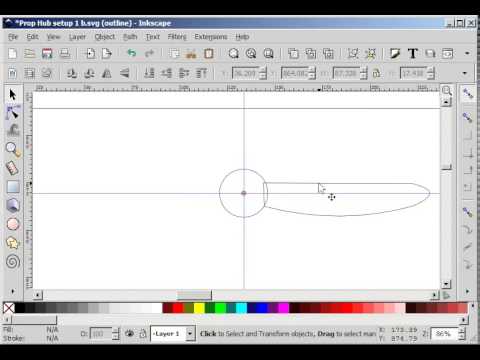Viewport: 480px width, 360px height.
Task: Open the Fill and Stroke dialog
Action: click(x=395, y=54)
